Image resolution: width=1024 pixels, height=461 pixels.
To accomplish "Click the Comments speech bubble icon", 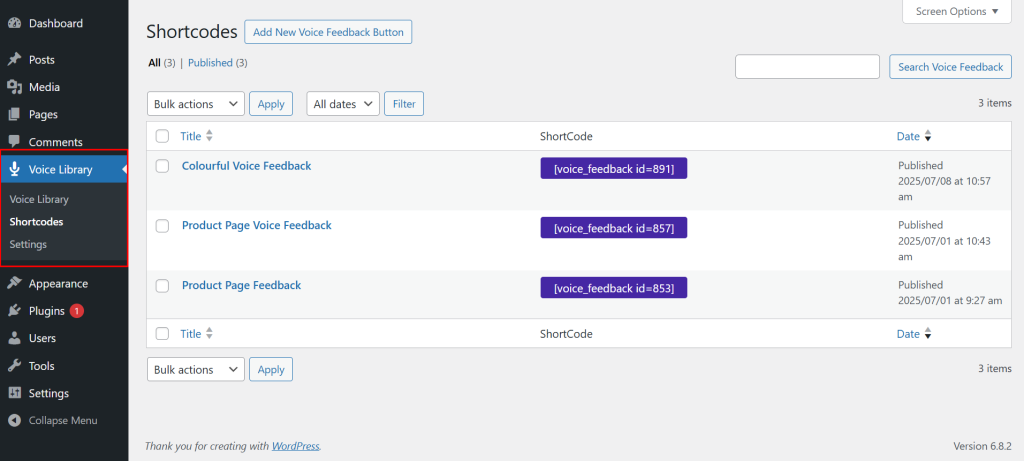I will (14, 142).
